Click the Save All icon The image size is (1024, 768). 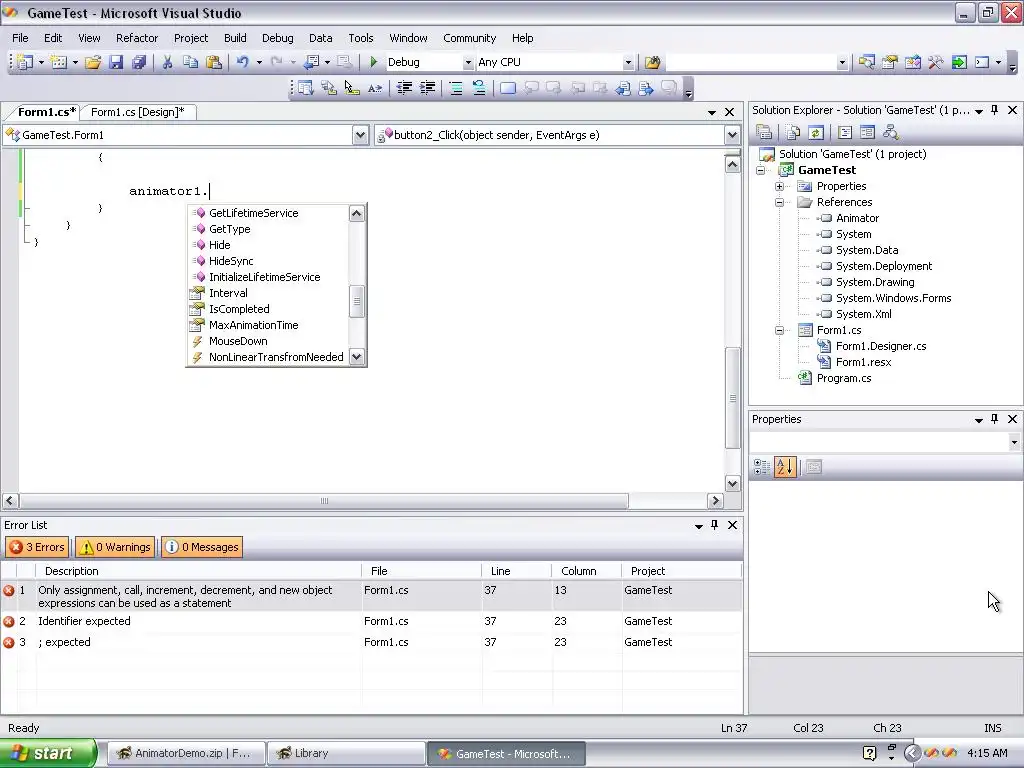coord(138,62)
